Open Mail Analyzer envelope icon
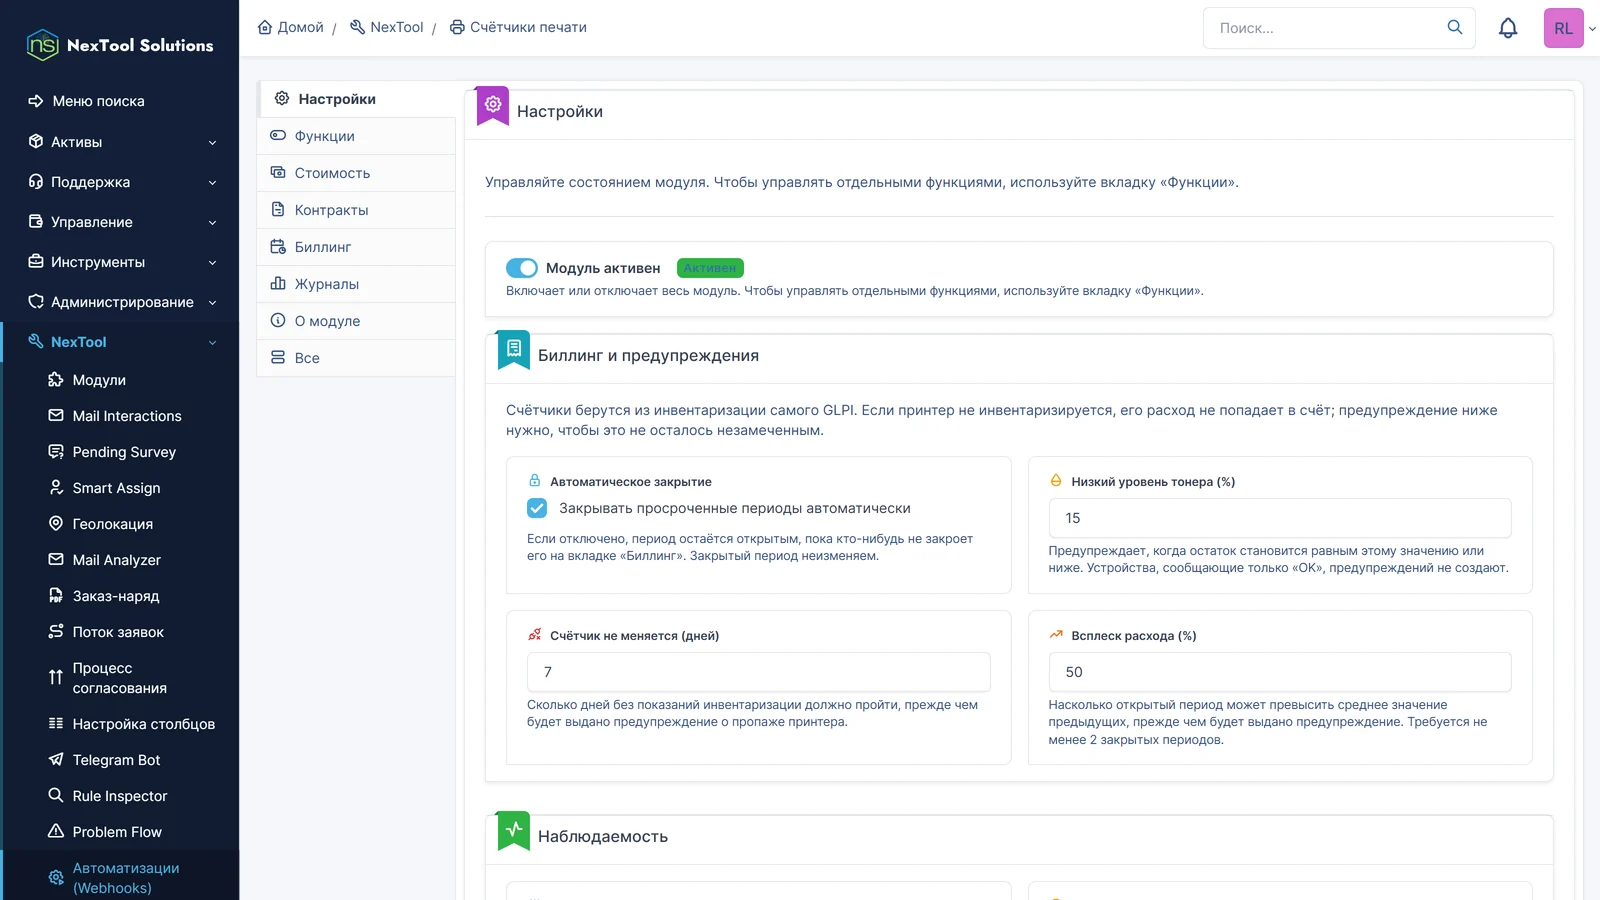The width and height of the screenshot is (1600, 900). click(x=56, y=560)
